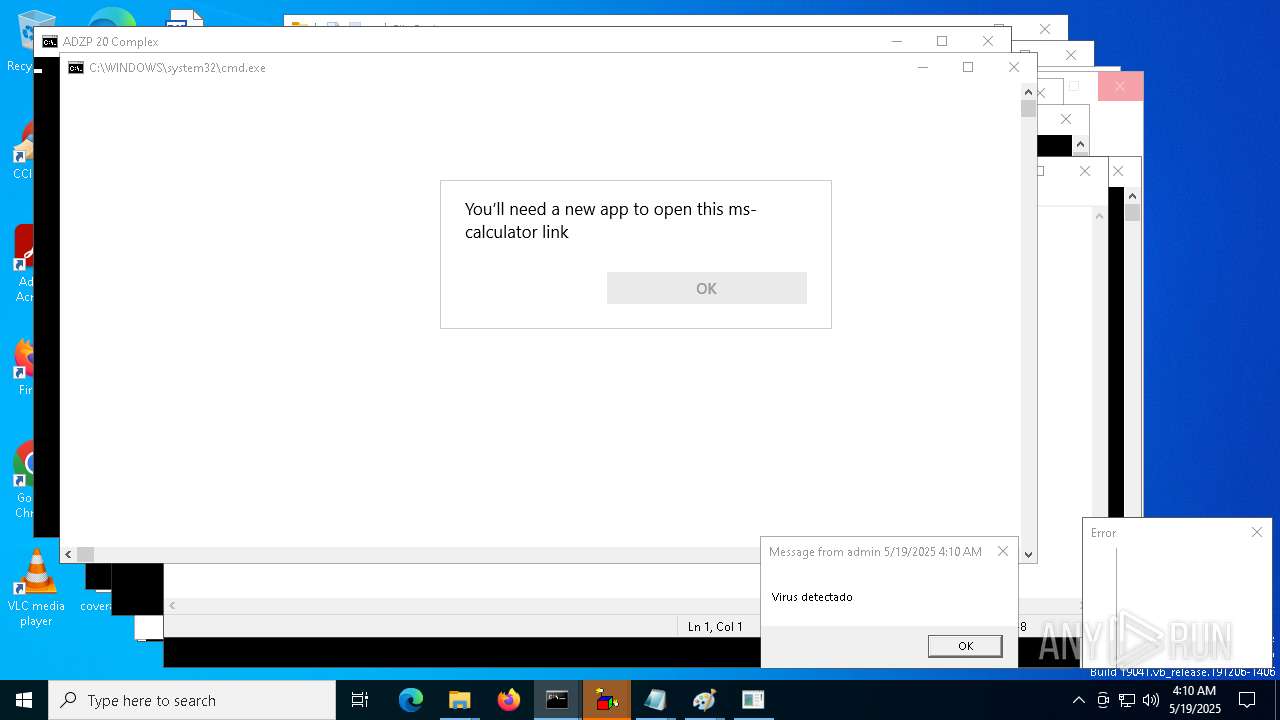Screen dimensions: 1280x720
Task: Click the cmd.exe horizontal scrollbar left arrow
Action: point(68,554)
